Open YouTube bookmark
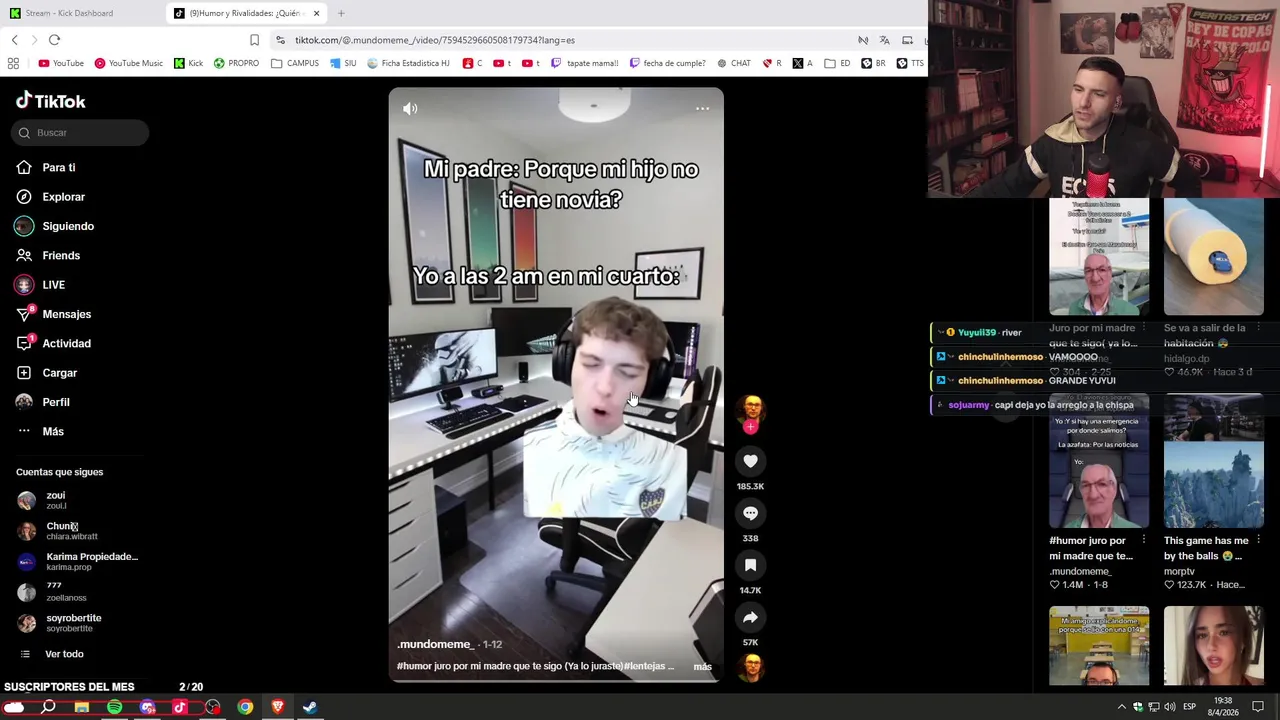1280x720 pixels. 60,63
